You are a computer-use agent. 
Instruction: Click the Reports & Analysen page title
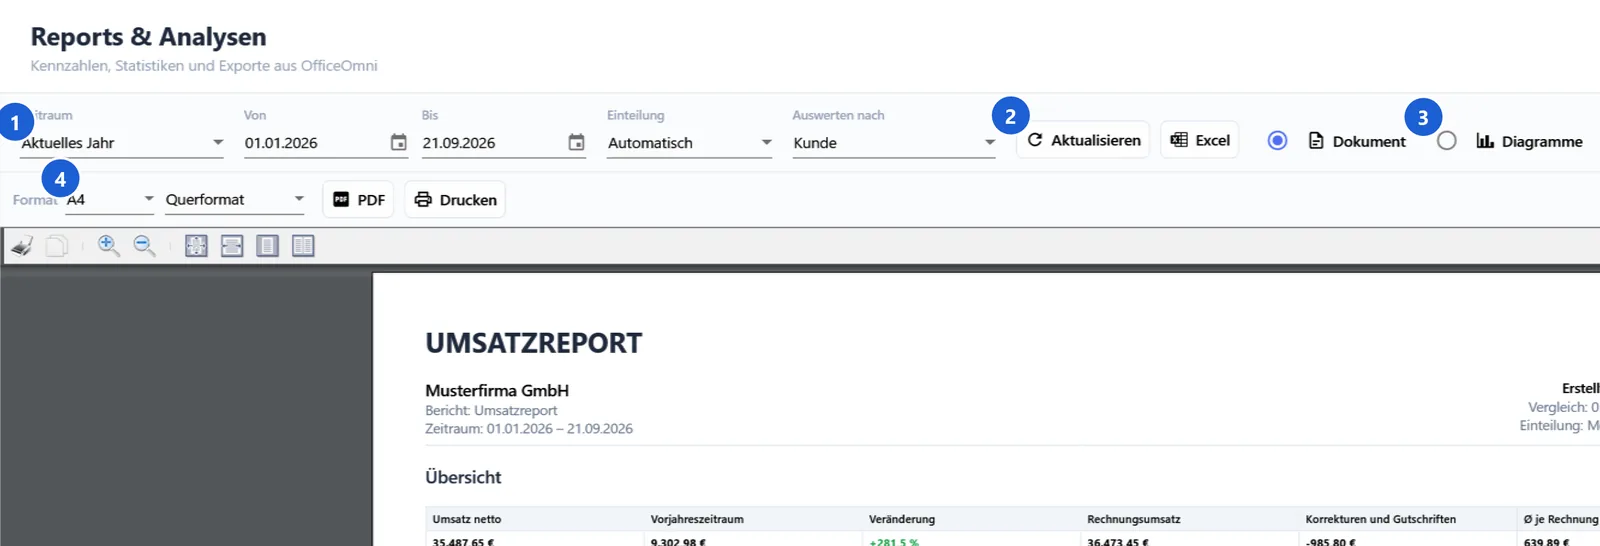(149, 37)
